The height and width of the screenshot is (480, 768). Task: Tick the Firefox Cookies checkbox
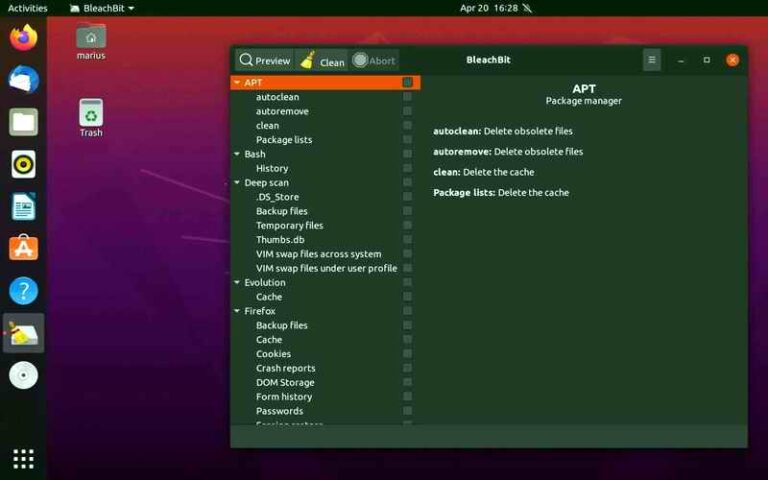(407, 354)
